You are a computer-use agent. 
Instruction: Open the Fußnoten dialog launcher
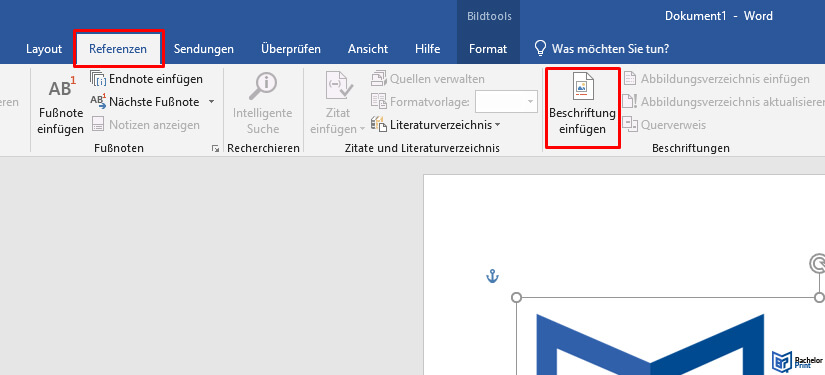(x=215, y=149)
